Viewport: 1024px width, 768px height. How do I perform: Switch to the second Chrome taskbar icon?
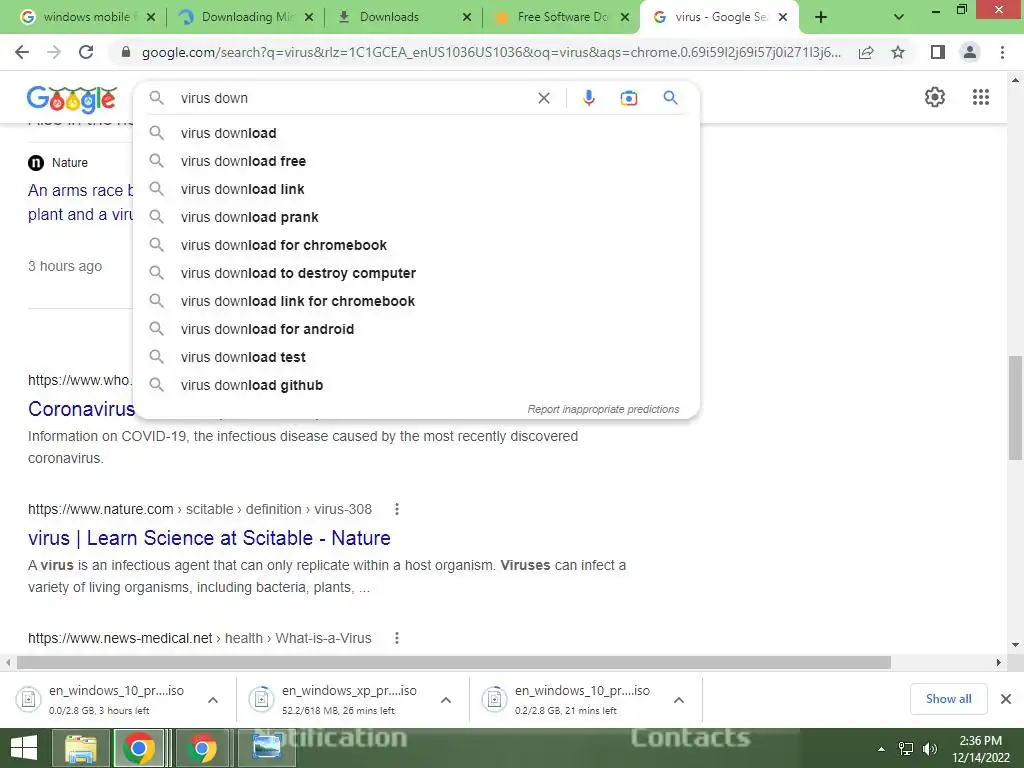(202, 748)
